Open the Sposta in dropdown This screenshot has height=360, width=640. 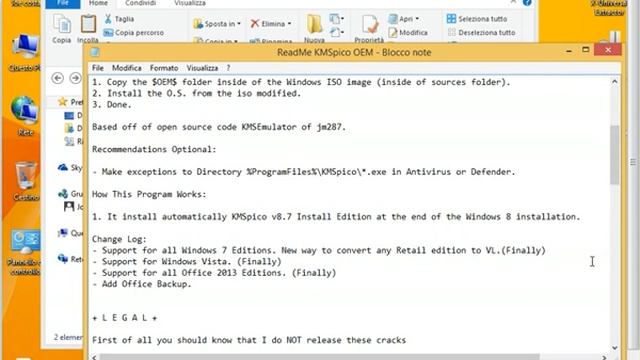[217, 24]
